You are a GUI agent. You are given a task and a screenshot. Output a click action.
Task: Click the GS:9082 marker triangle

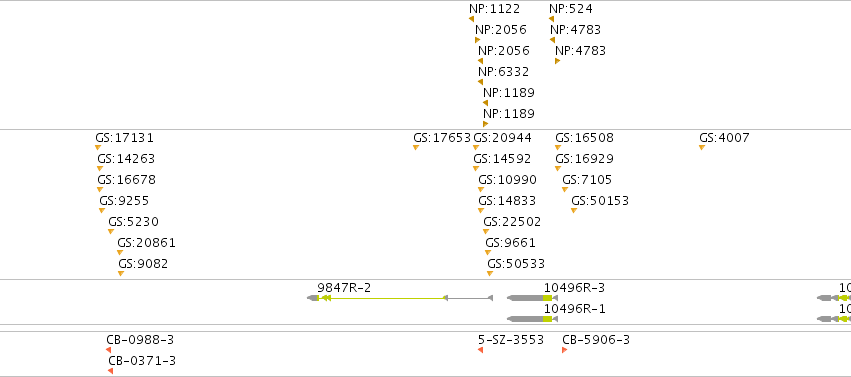[x=121, y=273]
